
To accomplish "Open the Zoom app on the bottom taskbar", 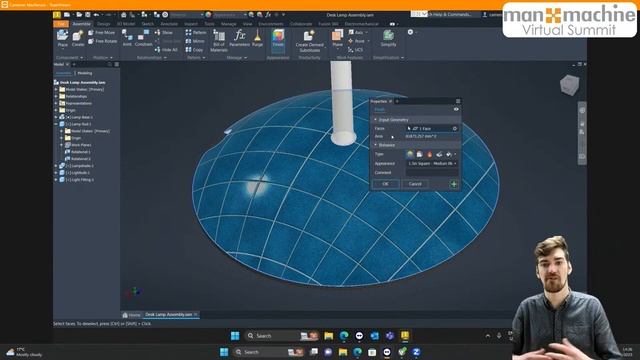I will tap(416, 352).
